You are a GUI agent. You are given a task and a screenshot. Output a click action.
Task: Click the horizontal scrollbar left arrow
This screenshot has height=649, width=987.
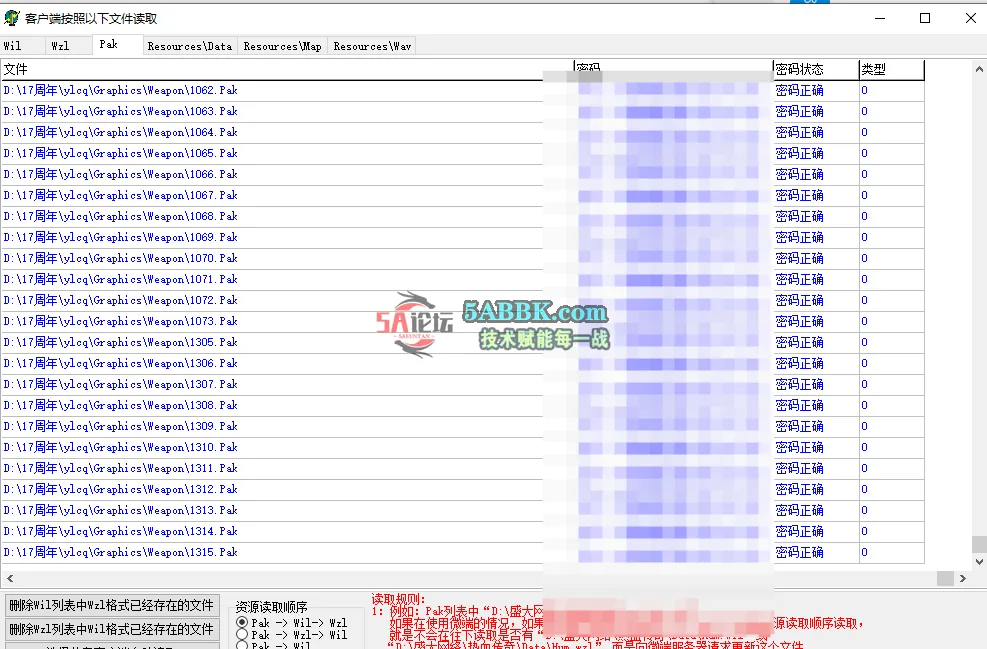tap(9, 578)
